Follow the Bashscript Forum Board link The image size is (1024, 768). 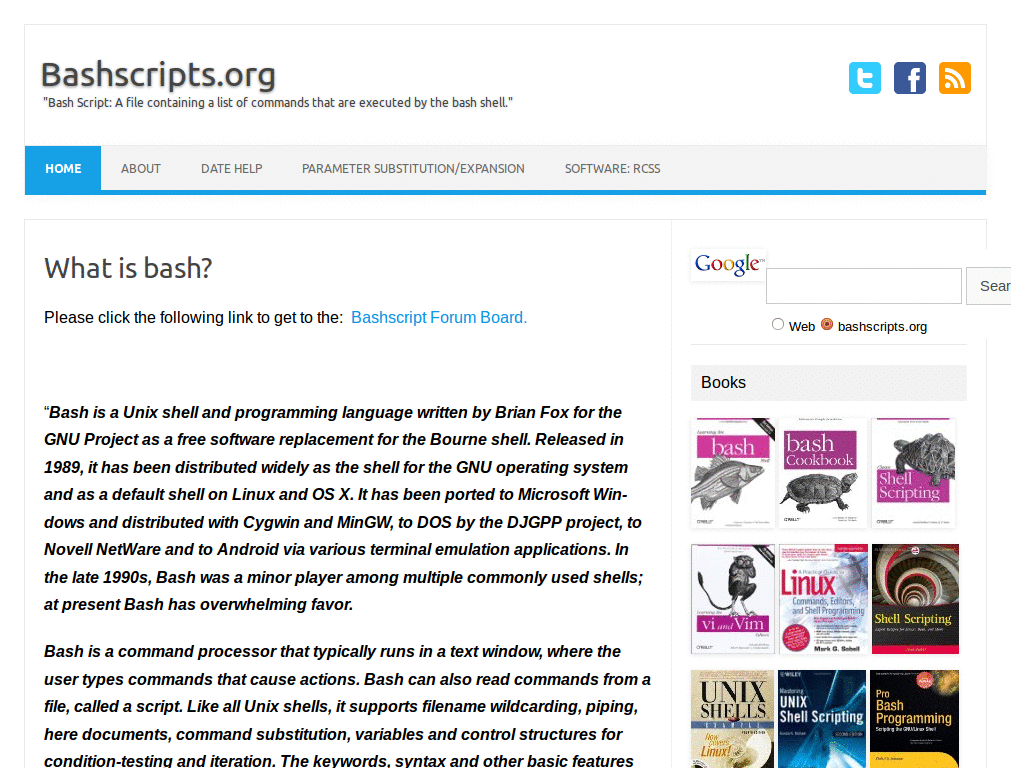click(x=439, y=317)
